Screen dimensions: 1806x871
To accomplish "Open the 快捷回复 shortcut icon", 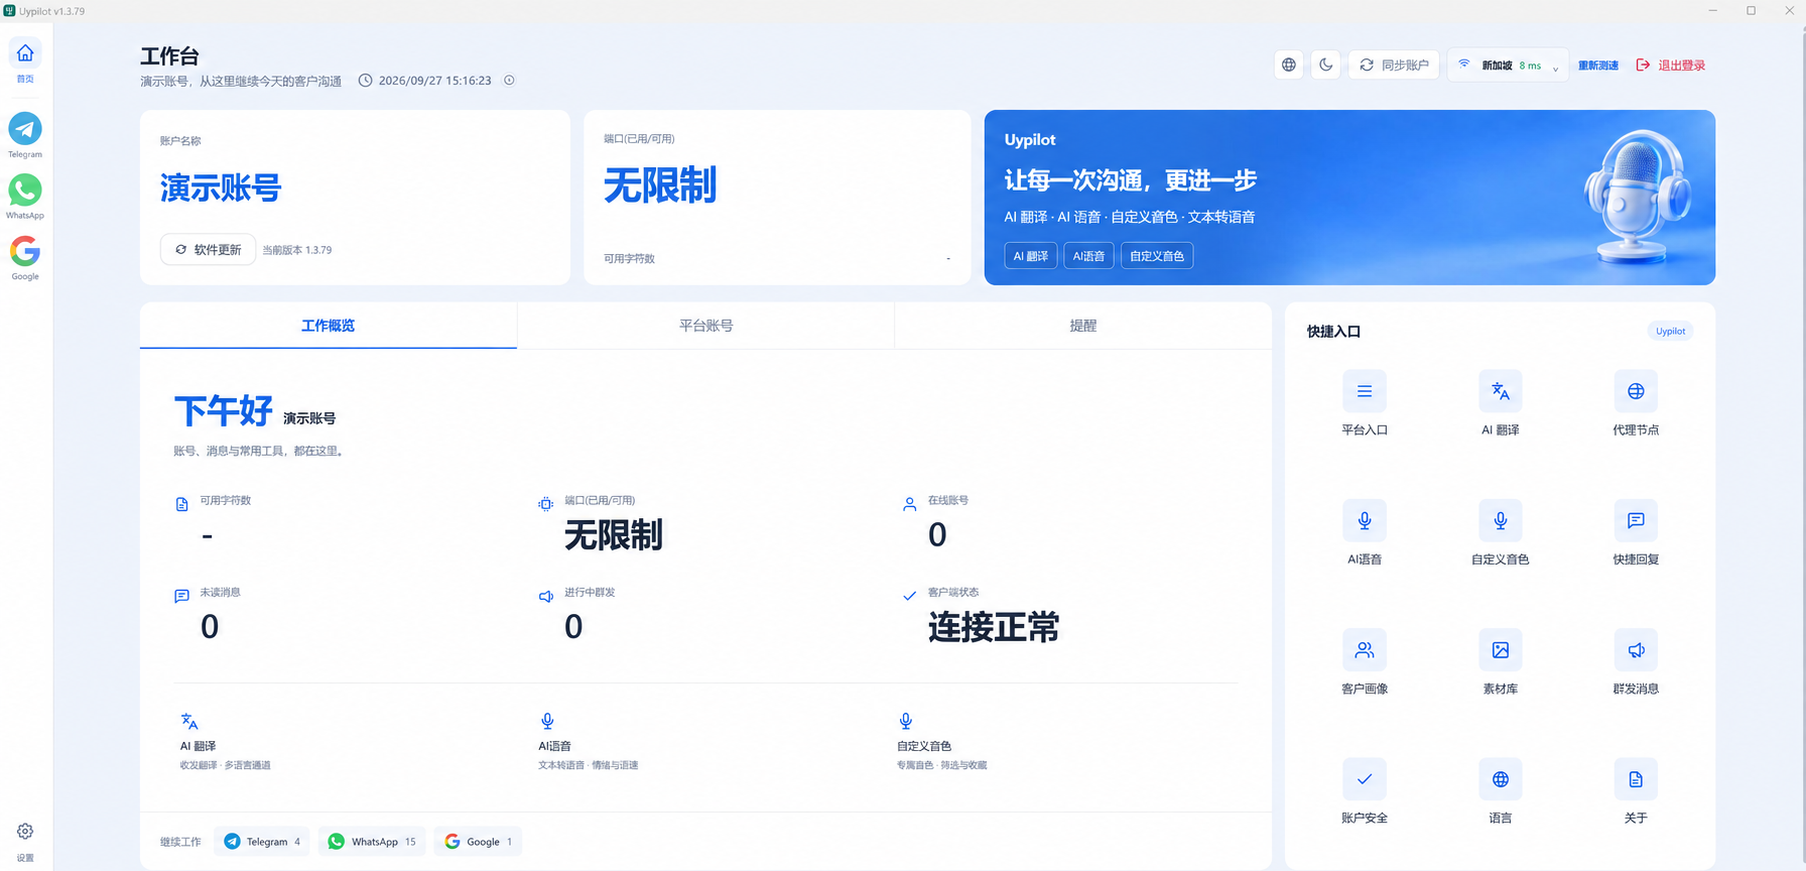I will coord(1636,520).
